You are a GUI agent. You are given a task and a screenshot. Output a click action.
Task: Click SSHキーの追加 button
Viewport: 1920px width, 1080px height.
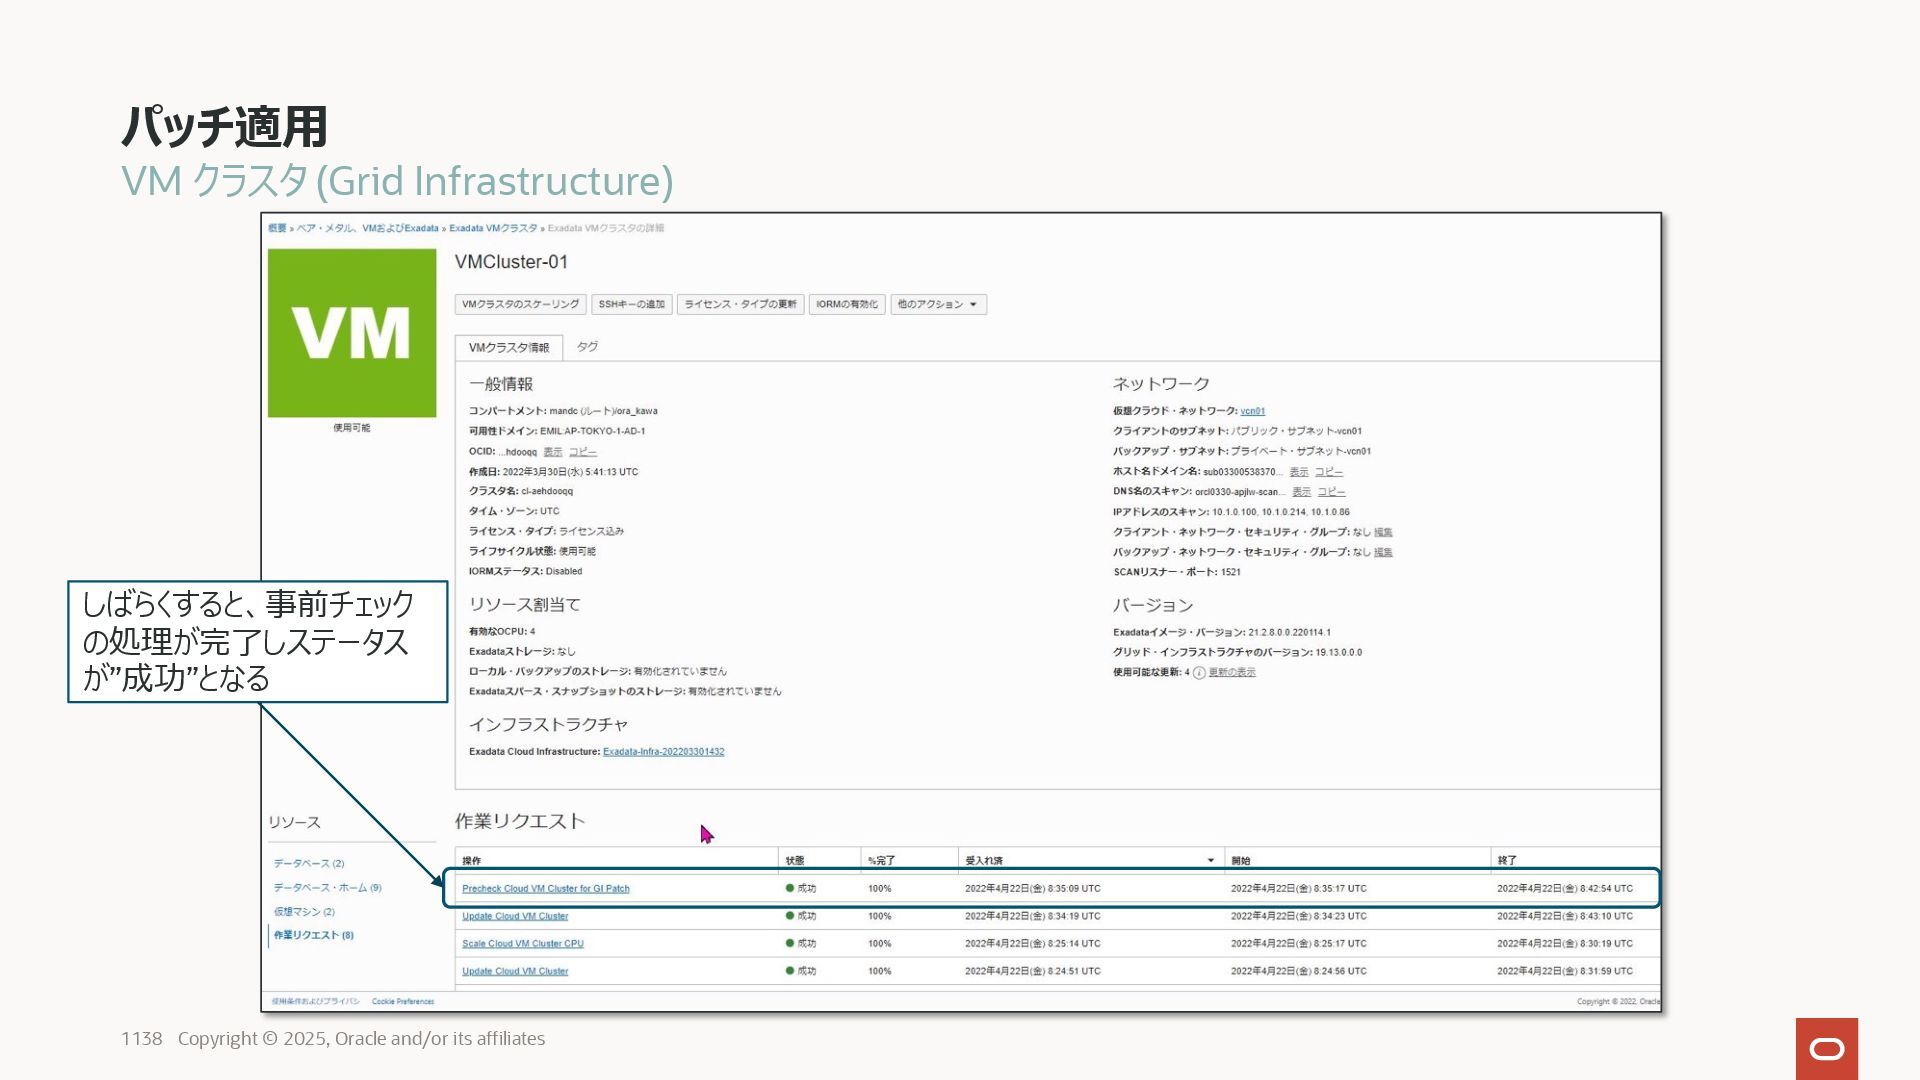pos(631,304)
